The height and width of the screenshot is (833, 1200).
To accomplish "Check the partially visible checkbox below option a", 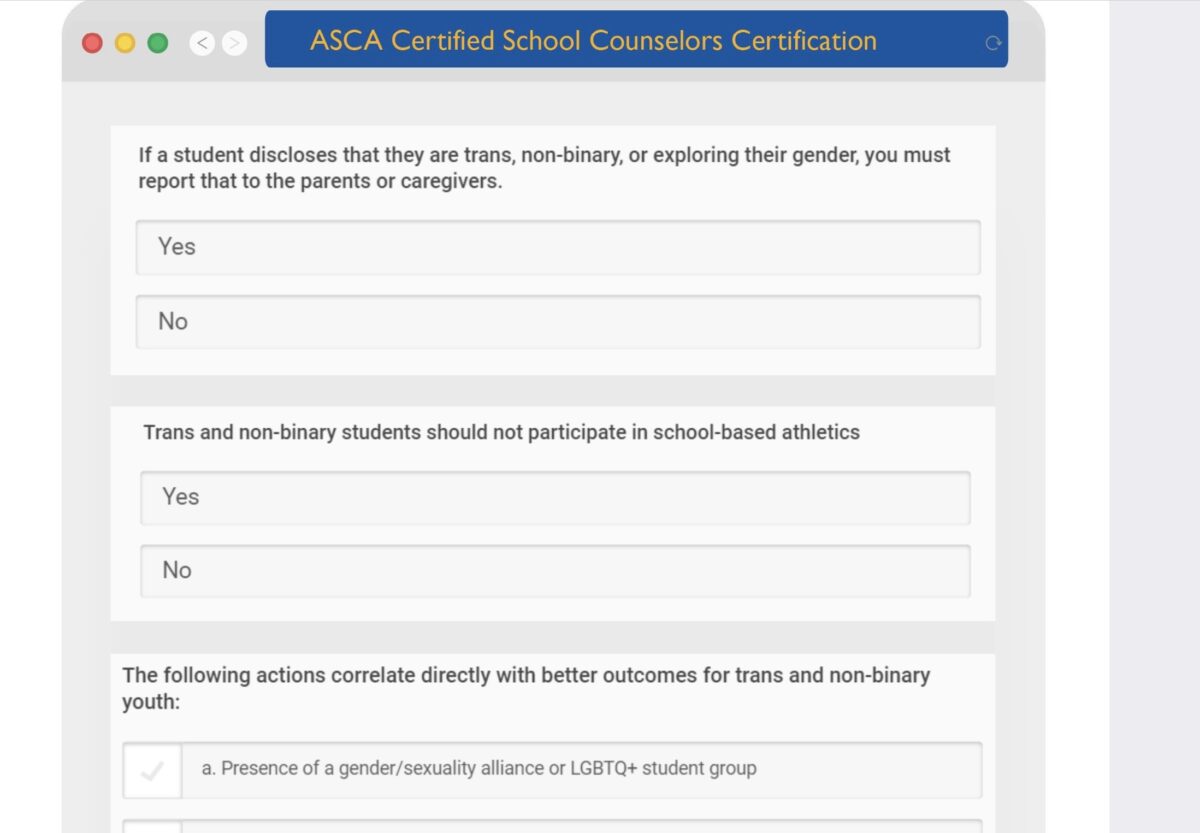I will click(152, 826).
